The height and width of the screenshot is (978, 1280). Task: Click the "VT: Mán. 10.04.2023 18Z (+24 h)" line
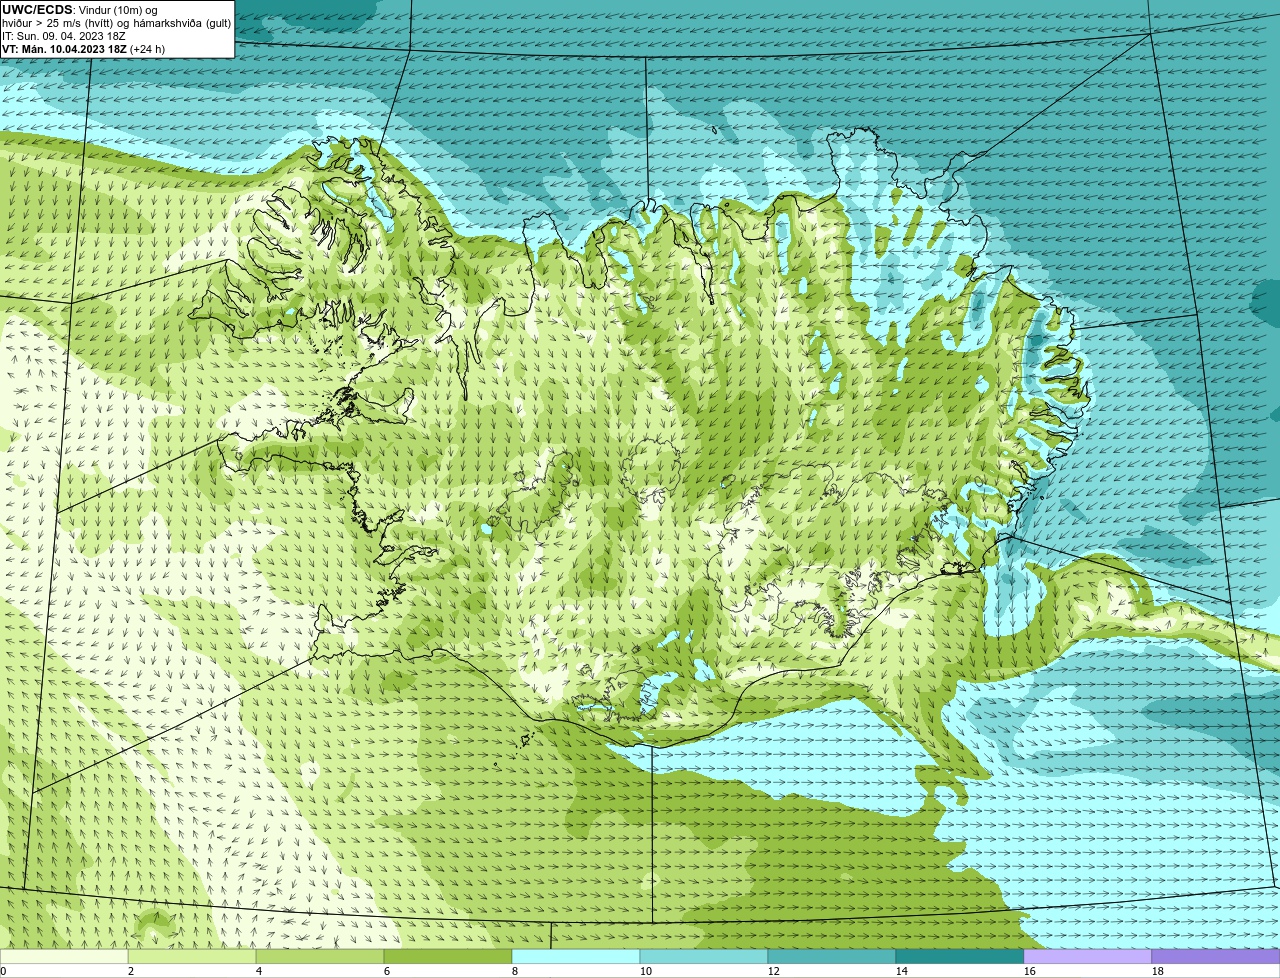(84, 49)
